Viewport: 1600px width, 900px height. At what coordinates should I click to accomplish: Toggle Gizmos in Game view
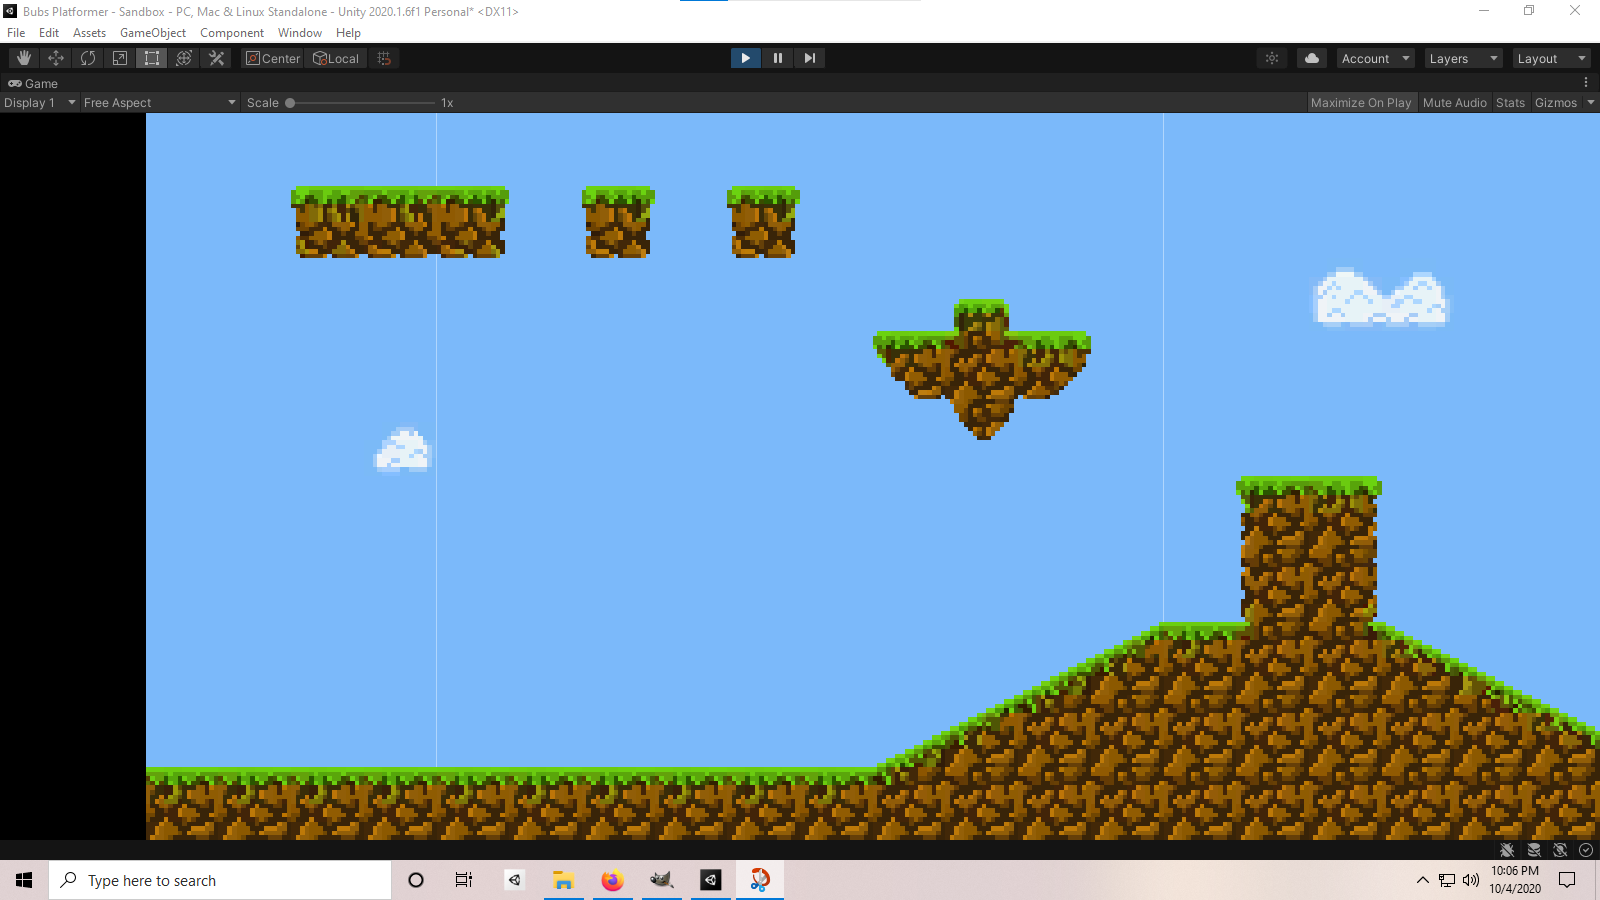(x=1556, y=102)
